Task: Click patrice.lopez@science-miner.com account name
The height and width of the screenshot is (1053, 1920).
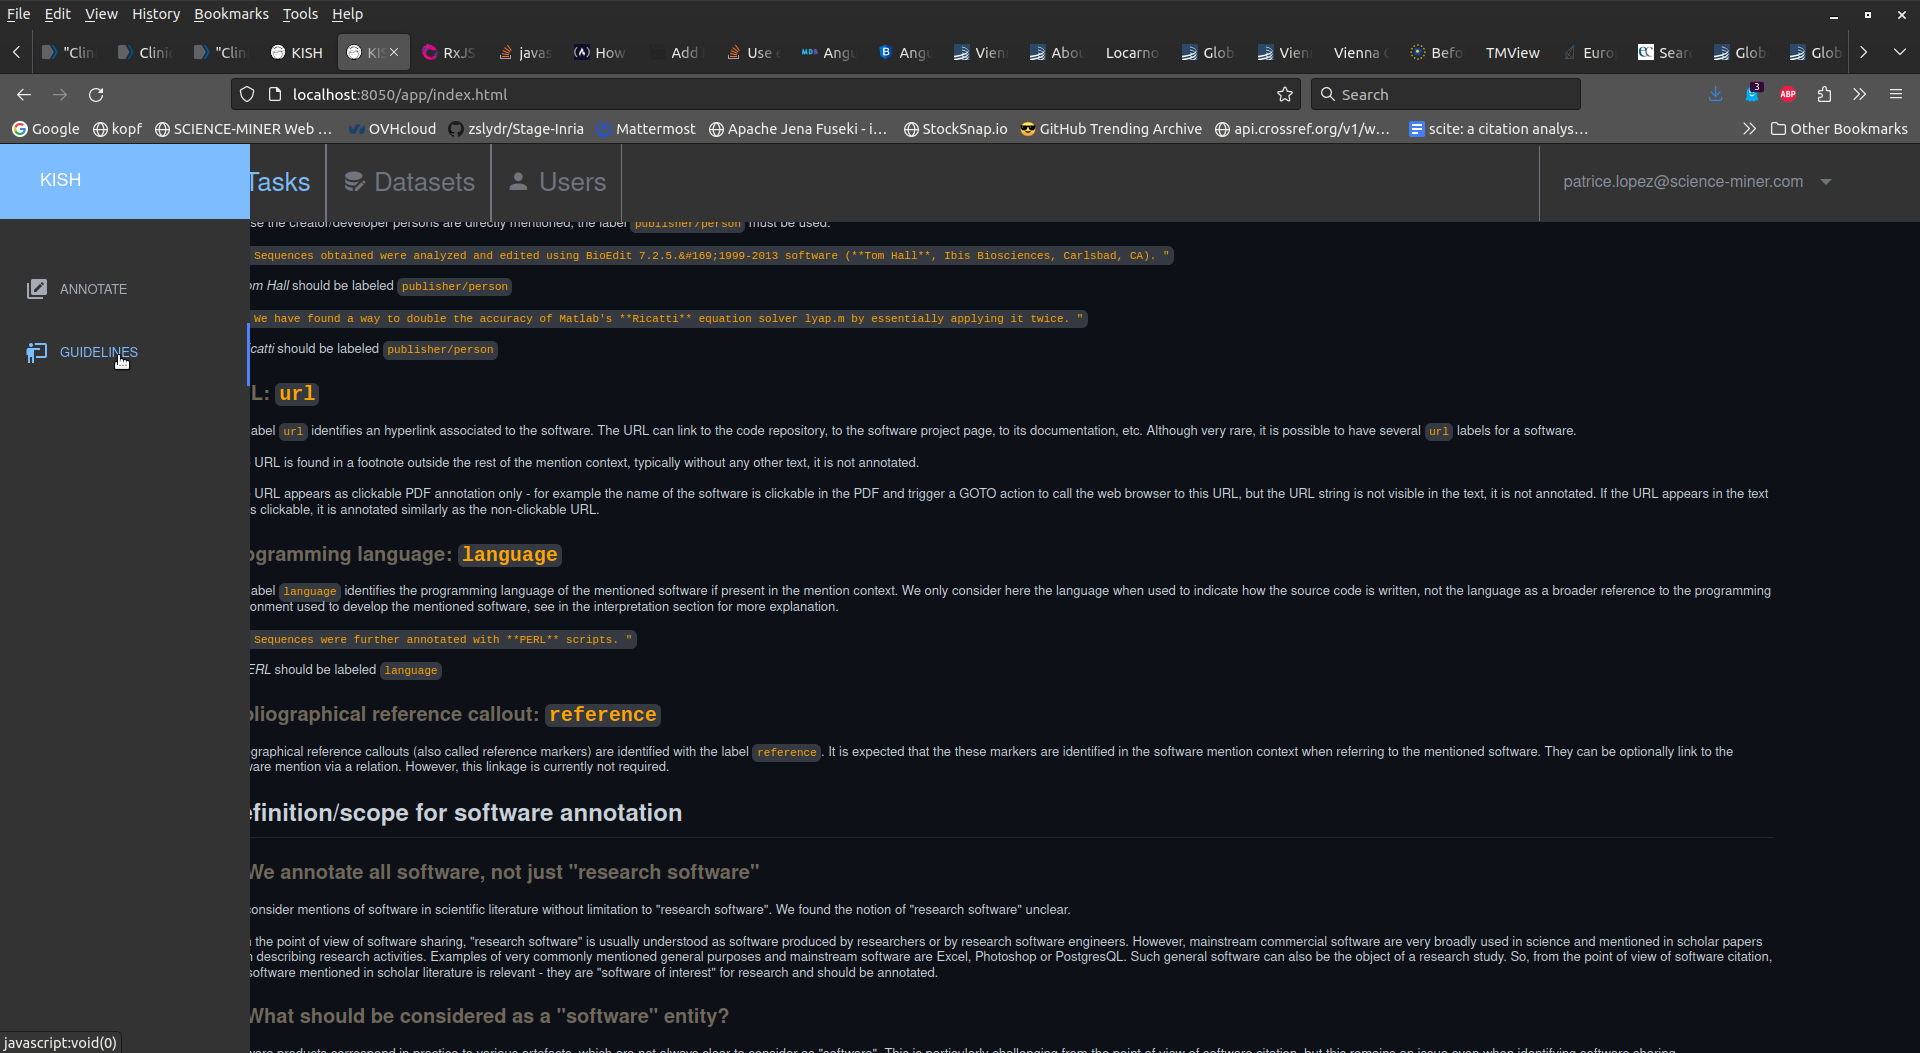Action: coord(1683,182)
